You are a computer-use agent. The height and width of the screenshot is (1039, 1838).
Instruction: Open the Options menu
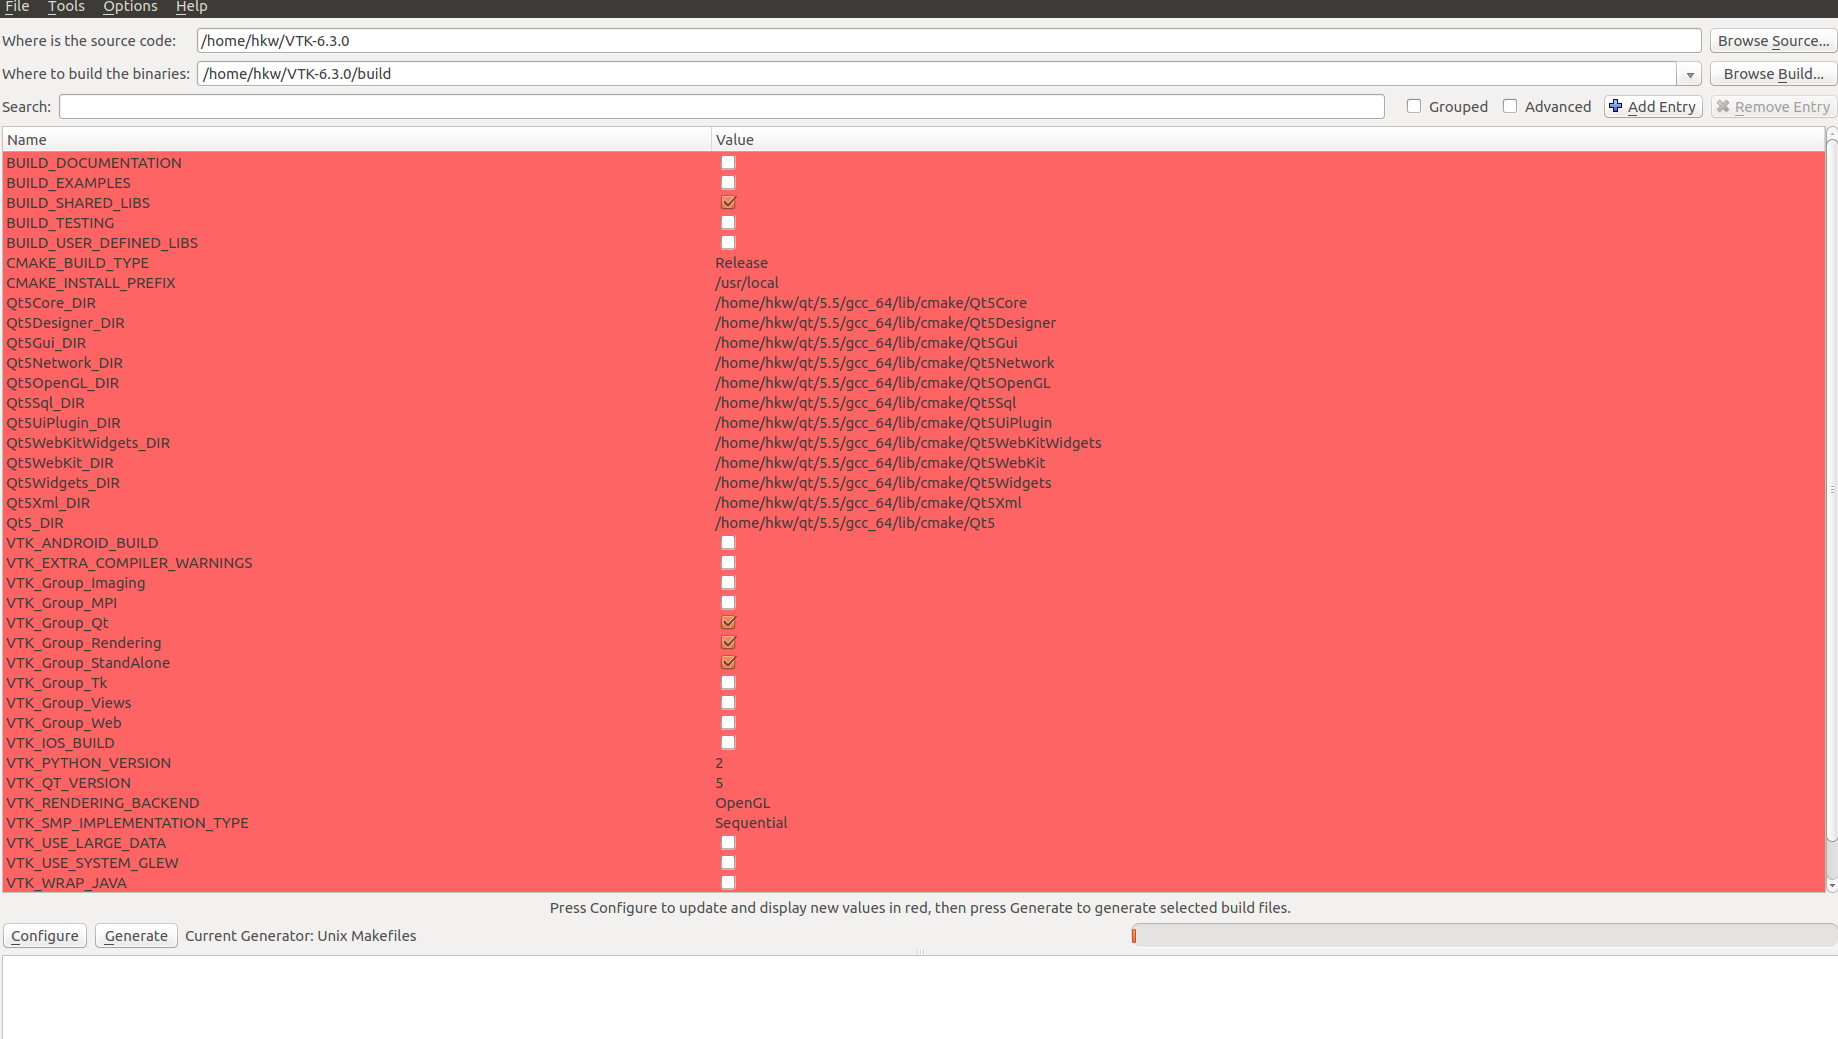click(x=130, y=7)
